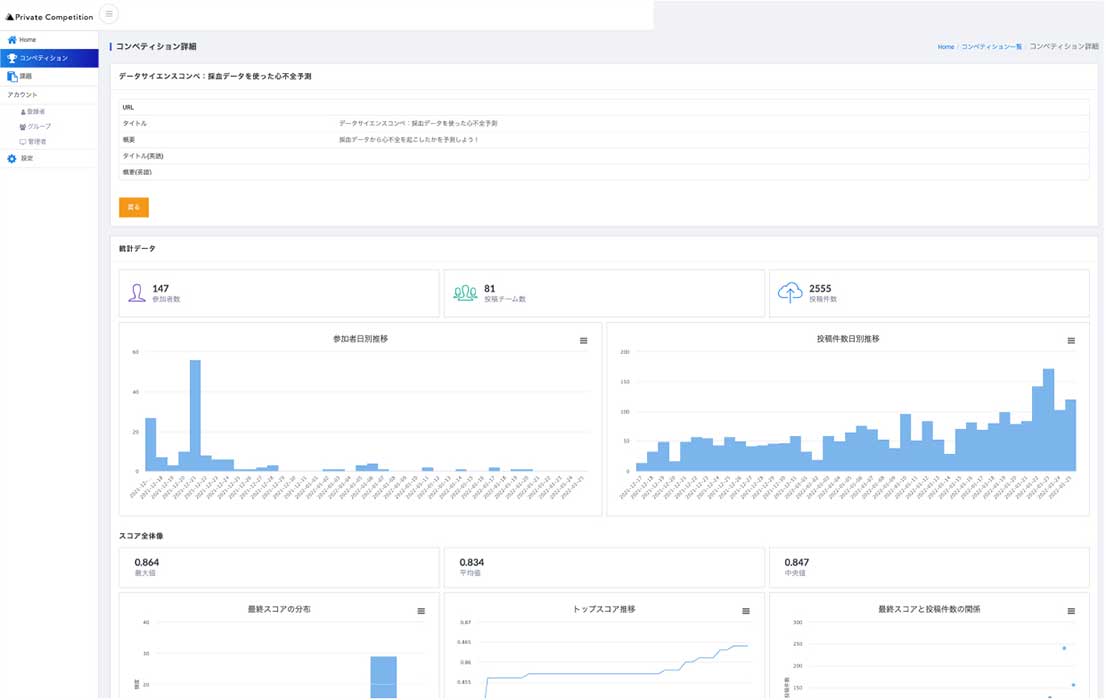Screen dimensions: 1106x700
Task: Click the 0.847 score value
Action: tap(797, 562)
